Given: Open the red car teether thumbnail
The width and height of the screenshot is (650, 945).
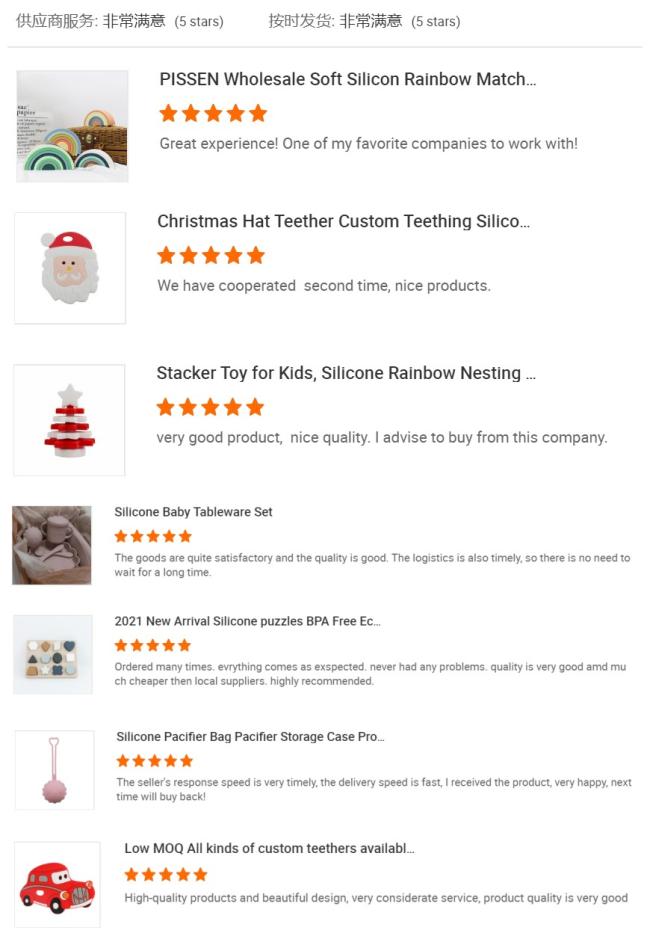Looking at the screenshot, I should tap(57, 884).
